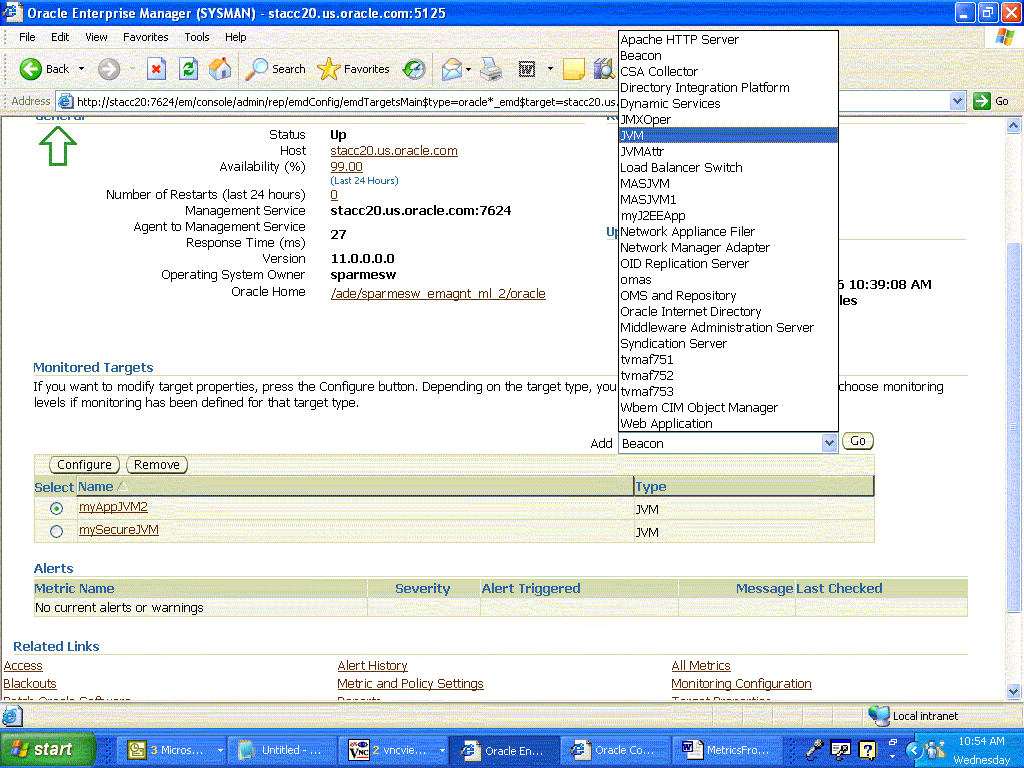Print the page with printer icon
Viewport: 1024px width, 768px height.
pyautogui.click(x=490, y=69)
